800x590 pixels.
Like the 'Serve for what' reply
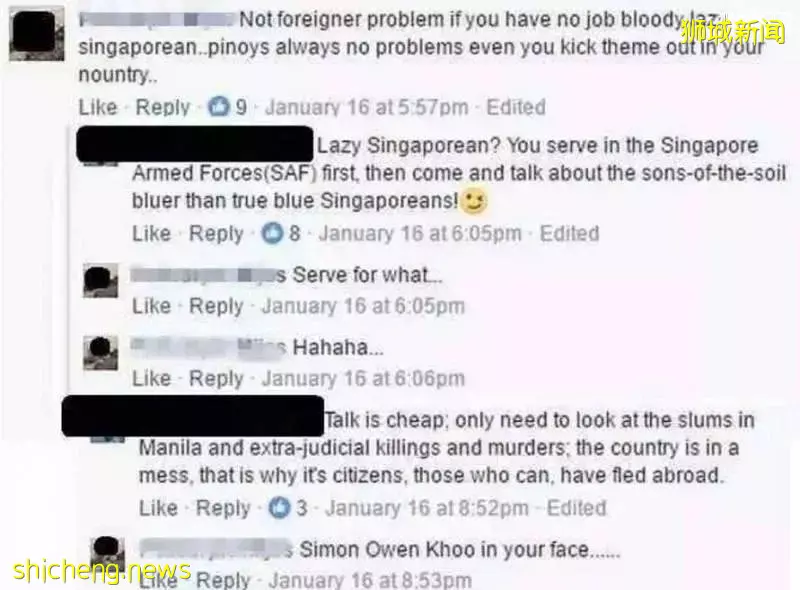[x=152, y=306]
